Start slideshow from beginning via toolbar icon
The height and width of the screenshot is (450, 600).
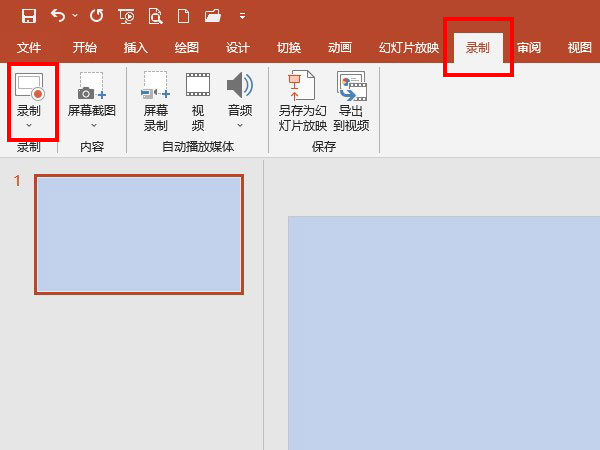pos(126,16)
